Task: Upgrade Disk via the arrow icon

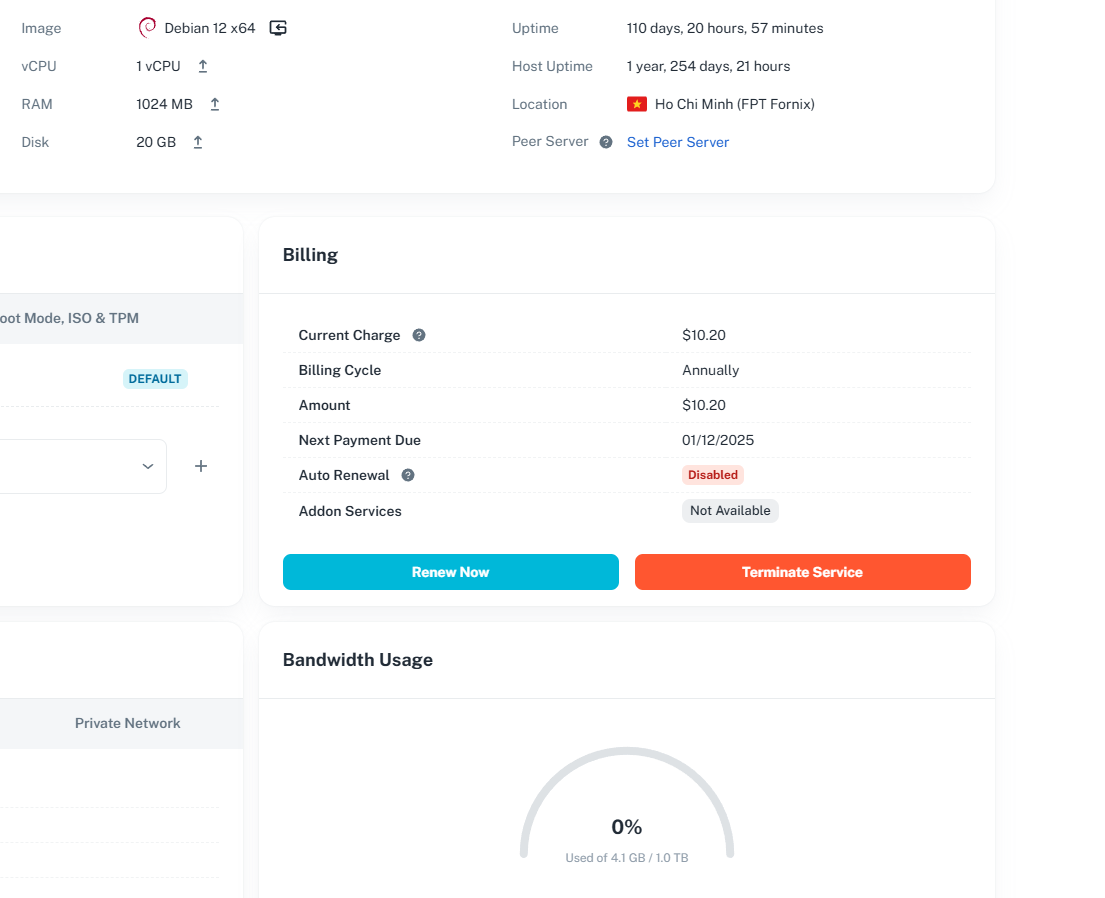Action: click(x=198, y=142)
